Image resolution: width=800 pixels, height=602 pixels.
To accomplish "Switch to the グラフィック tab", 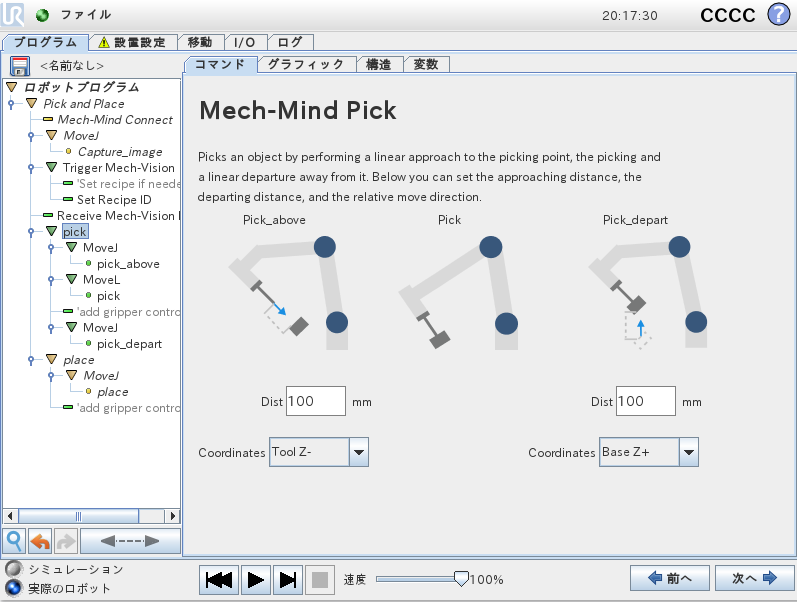I will coord(306,64).
